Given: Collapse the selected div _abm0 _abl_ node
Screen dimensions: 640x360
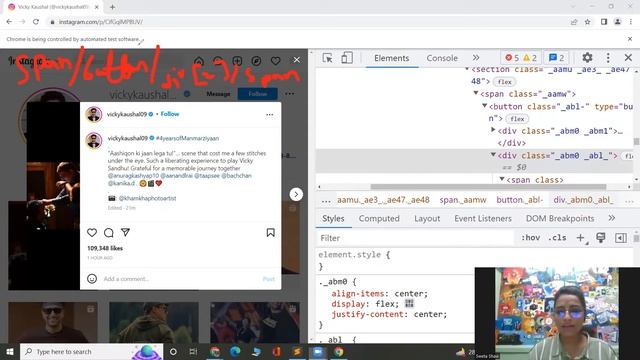Looking at the screenshot, I should pos(493,155).
